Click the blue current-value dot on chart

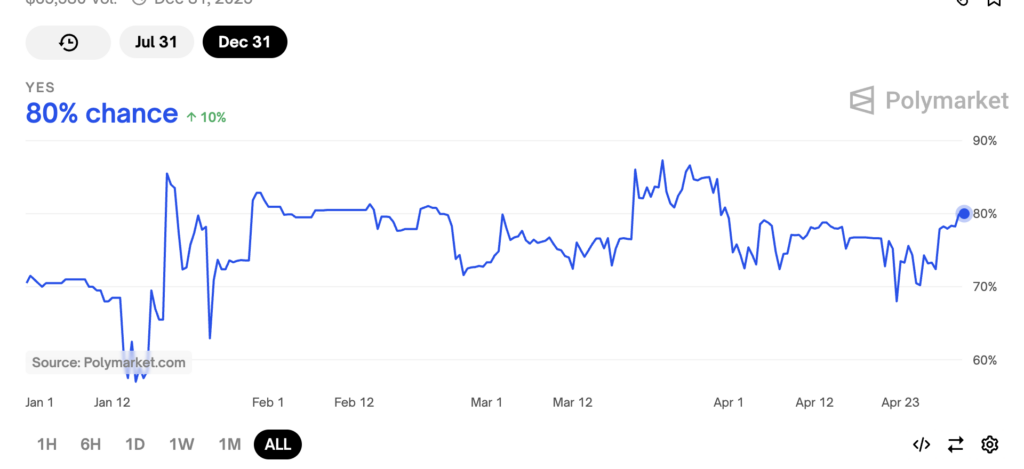(x=964, y=213)
